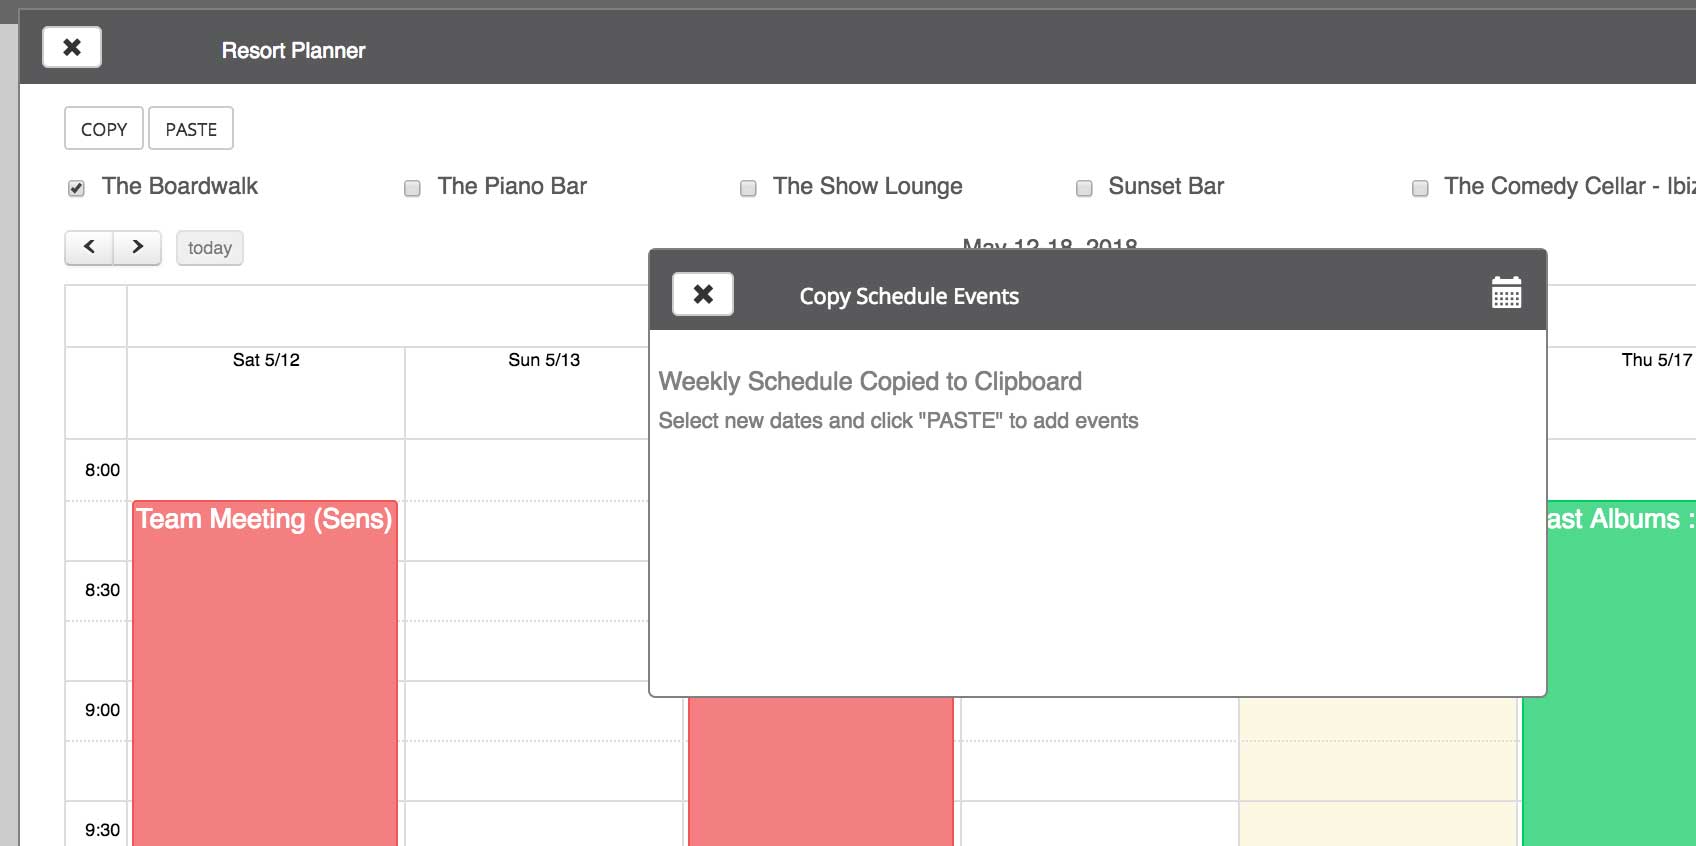The image size is (1696, 846).
Task: Close the Copy Schedule Events dialog
Action: [x=702, y=294]
